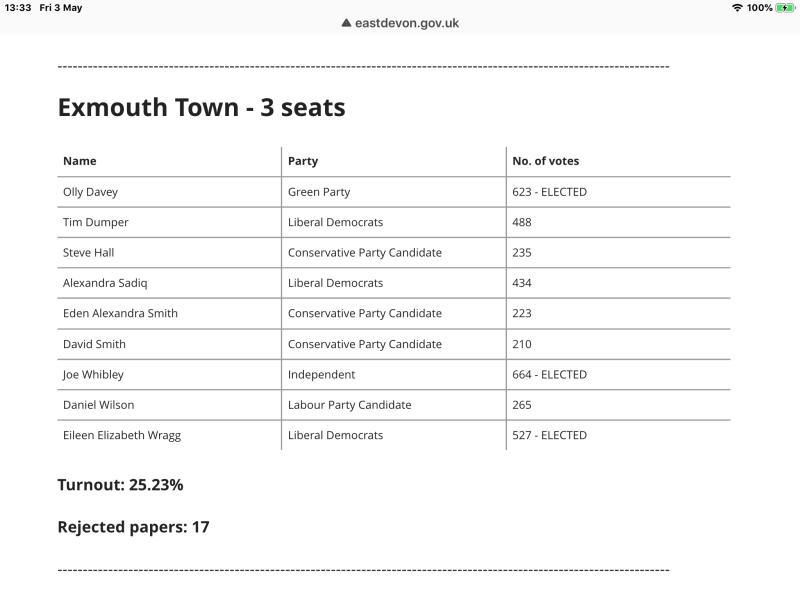Screen dimensions: 800x600
Task: Click the Rejected papers: 17 text
Action: pos(133,527)
